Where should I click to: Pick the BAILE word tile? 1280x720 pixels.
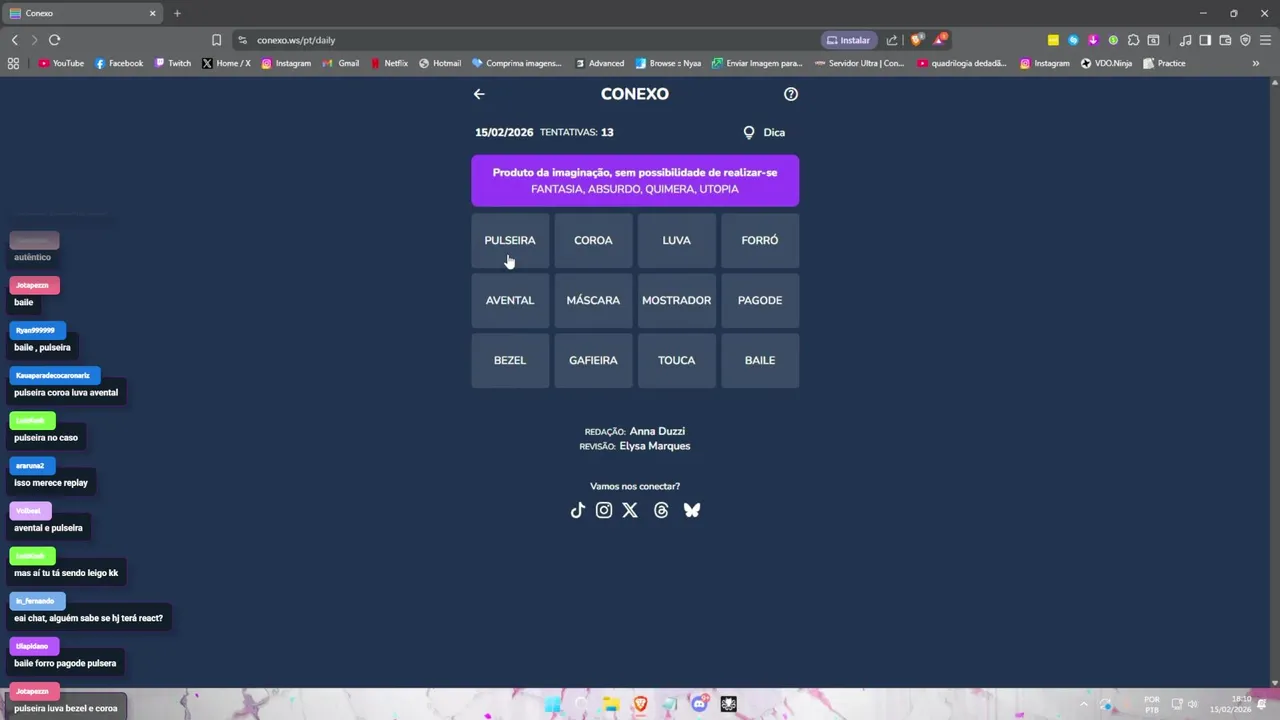point(760,360)
